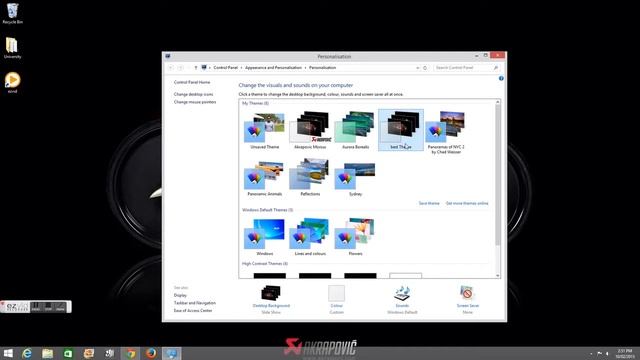Open the green app taskbar icon
This screenshot has height=360, width=640.
(68, 353)
